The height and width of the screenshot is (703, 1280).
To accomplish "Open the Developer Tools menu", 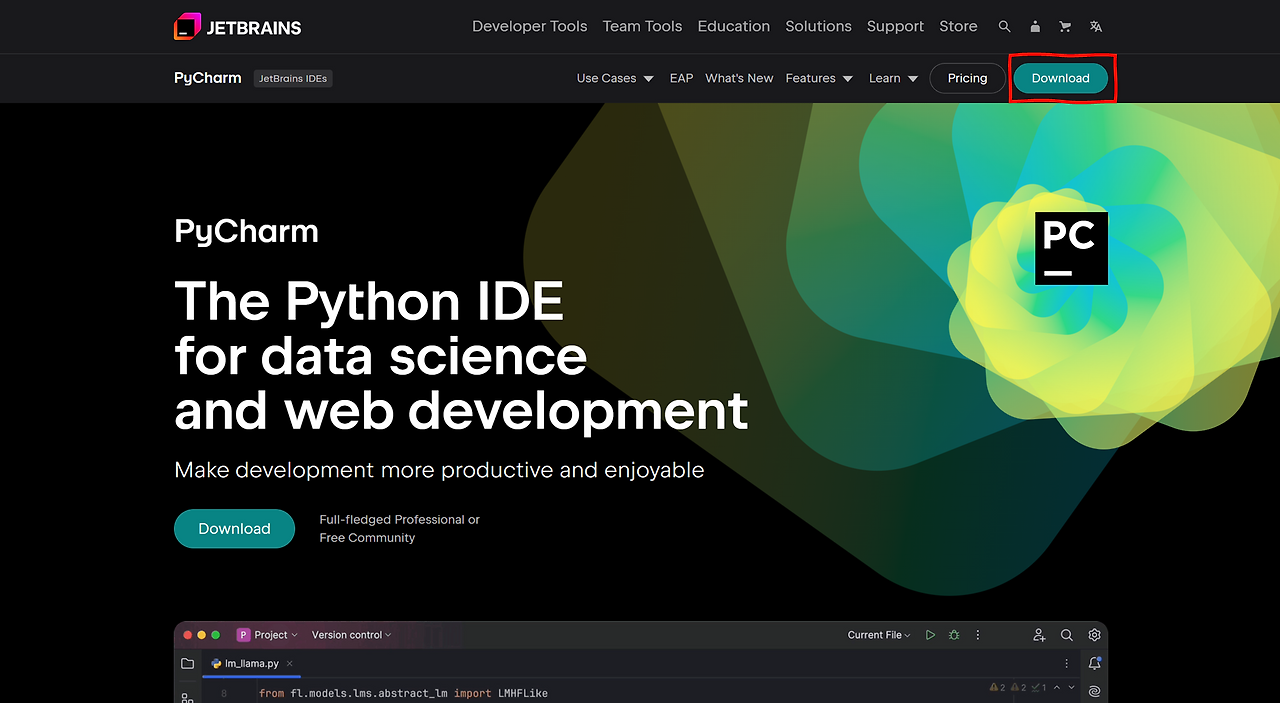I will pyautogui.click(x=530, y=26).
